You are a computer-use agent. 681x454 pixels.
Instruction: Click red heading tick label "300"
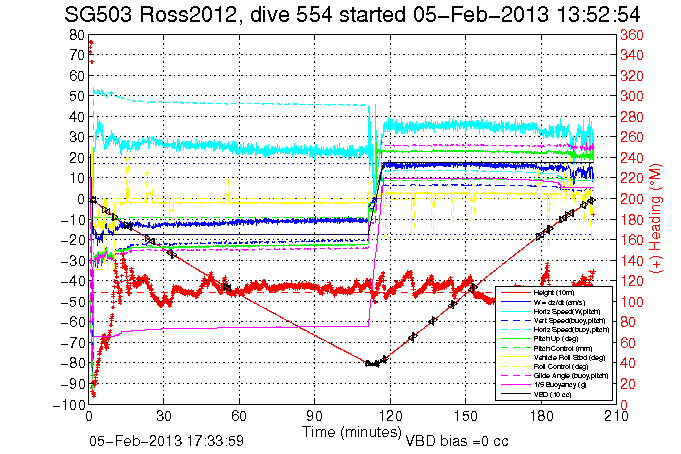pyautogui.click(x=631, y=96)
